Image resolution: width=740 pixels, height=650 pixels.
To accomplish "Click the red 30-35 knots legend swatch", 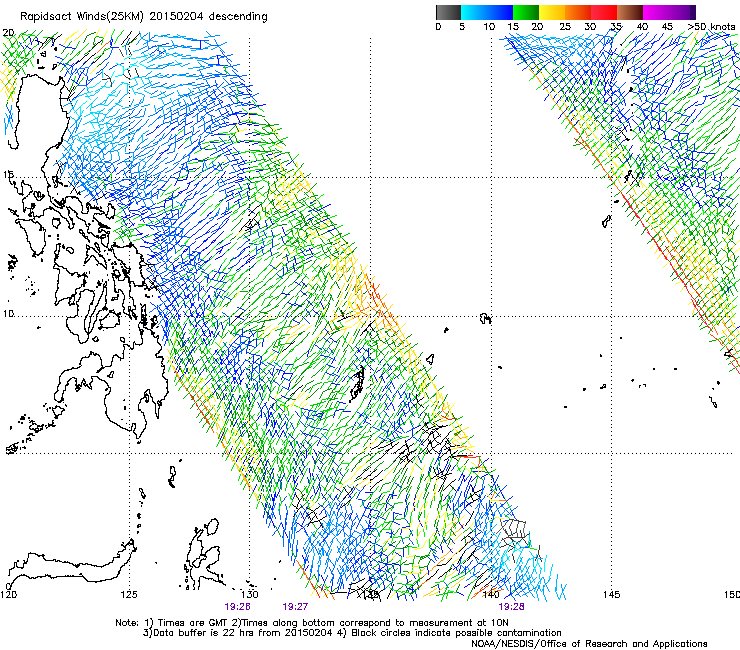I will pyautogui.click(x=604, y=12).
